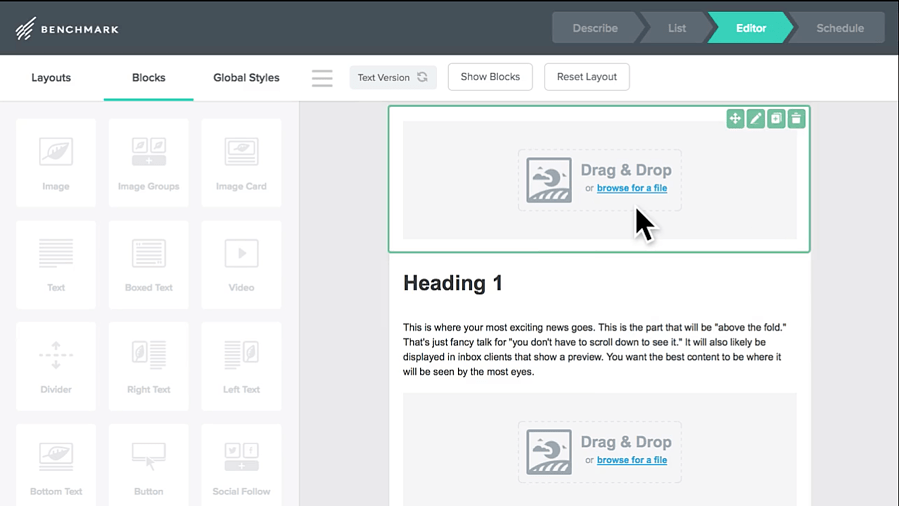
Task: Click the Reset Layout button
Action: pos(587,77)
